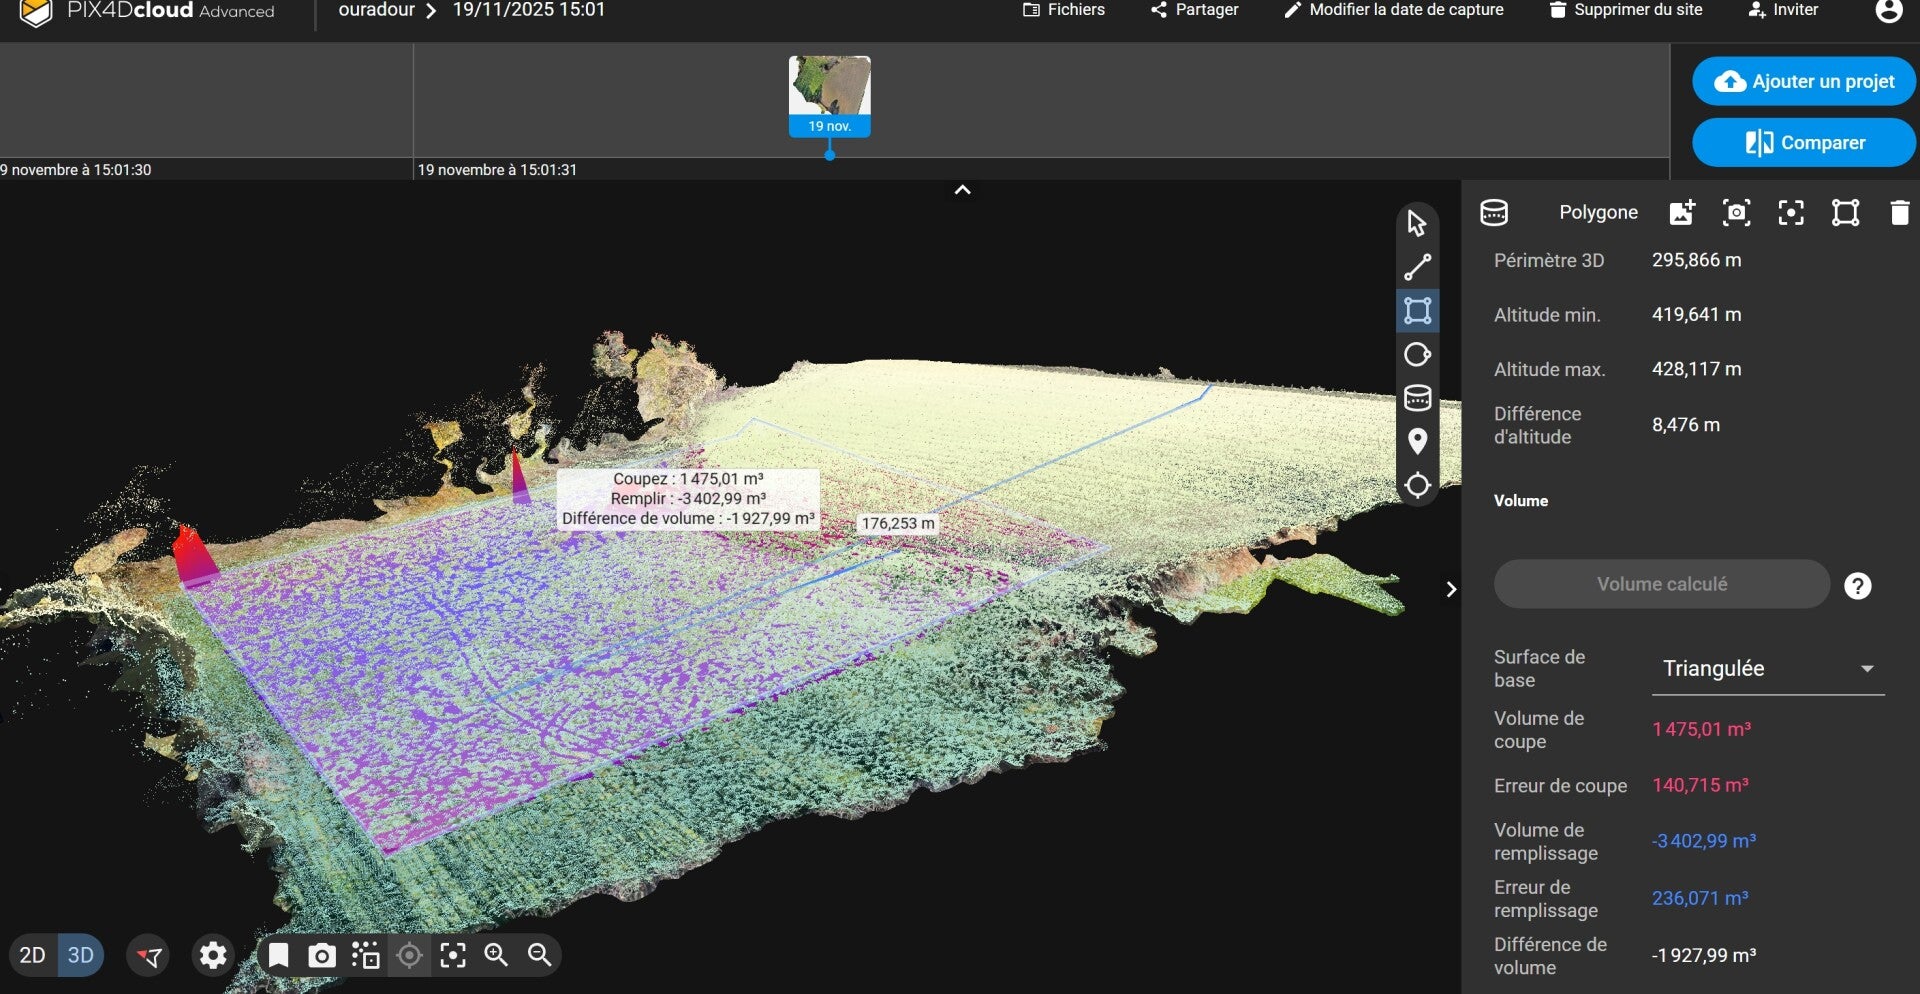Collapse the timeline with the up chevron
This screenshot has width=1920, height=994.
[x=962, y=190]
